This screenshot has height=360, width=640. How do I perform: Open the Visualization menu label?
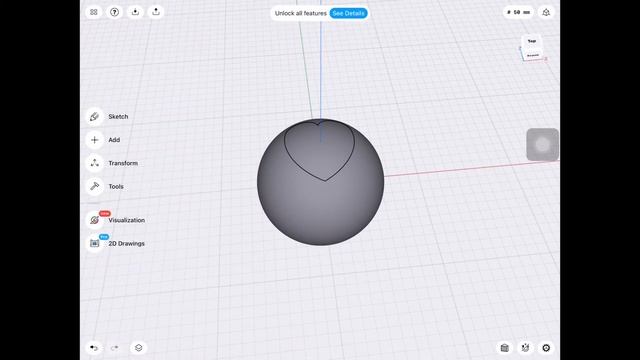127,220
